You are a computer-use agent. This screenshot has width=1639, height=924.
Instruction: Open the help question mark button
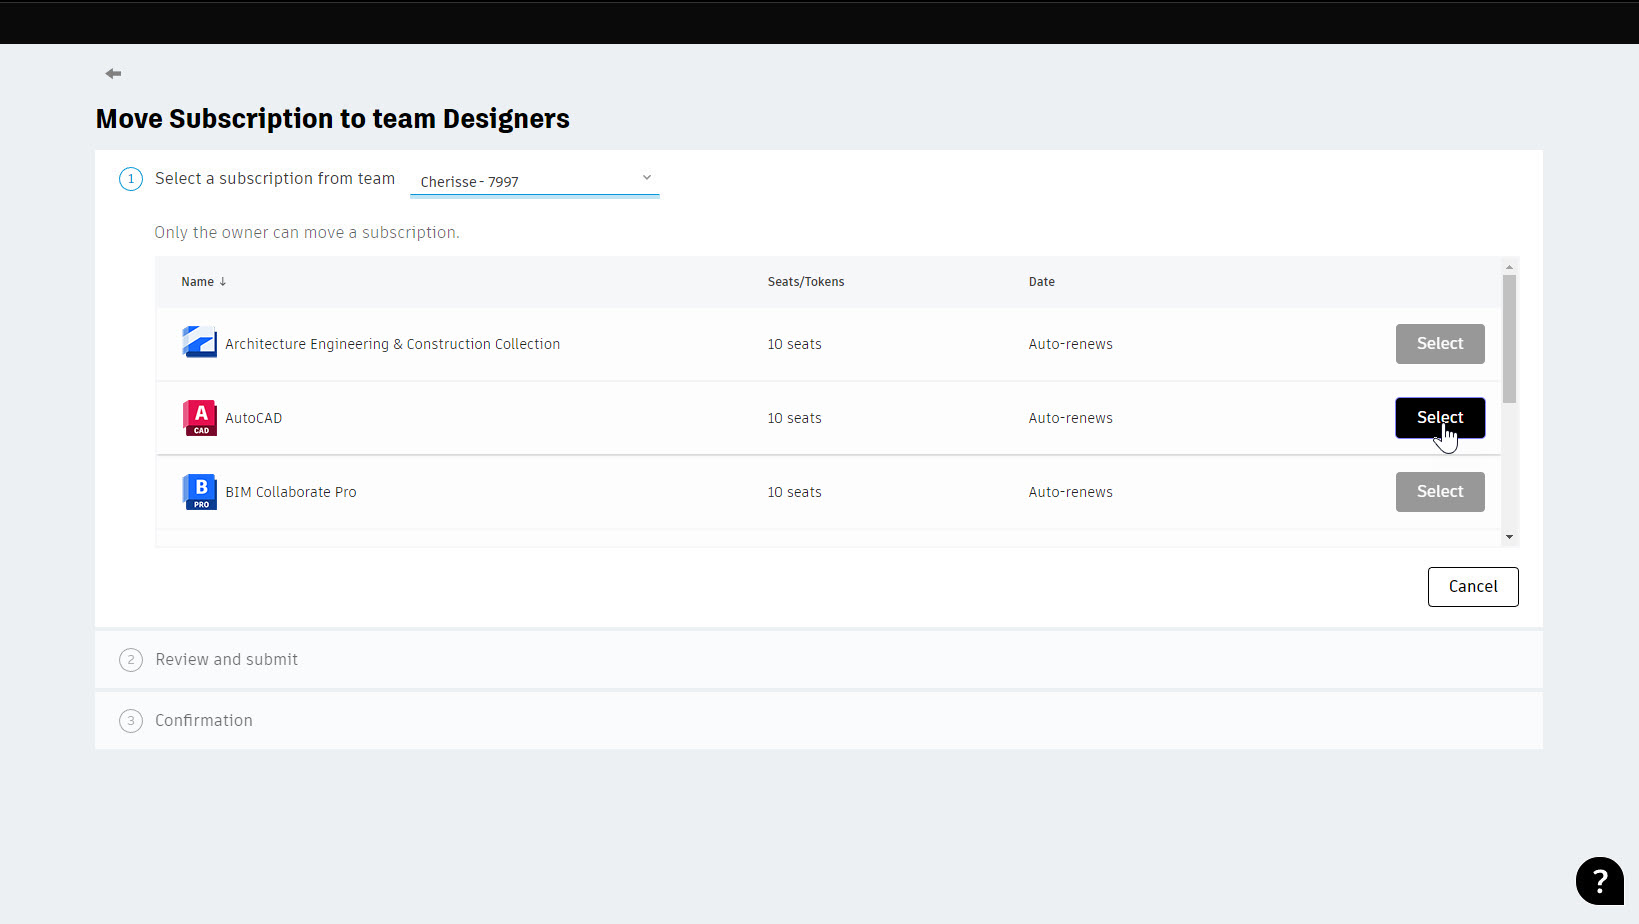coord(1599,881)
